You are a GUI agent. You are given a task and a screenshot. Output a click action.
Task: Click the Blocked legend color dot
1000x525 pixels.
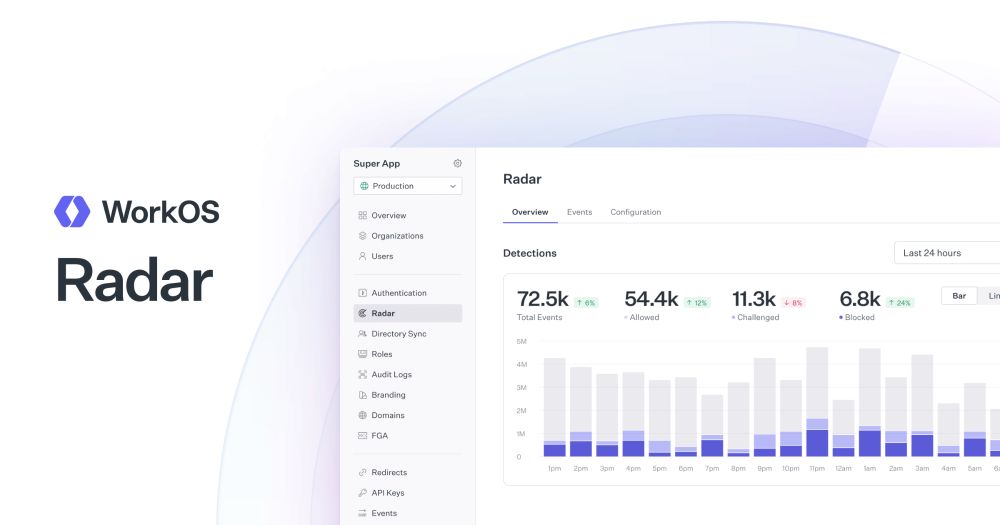(x=841, y=318)
